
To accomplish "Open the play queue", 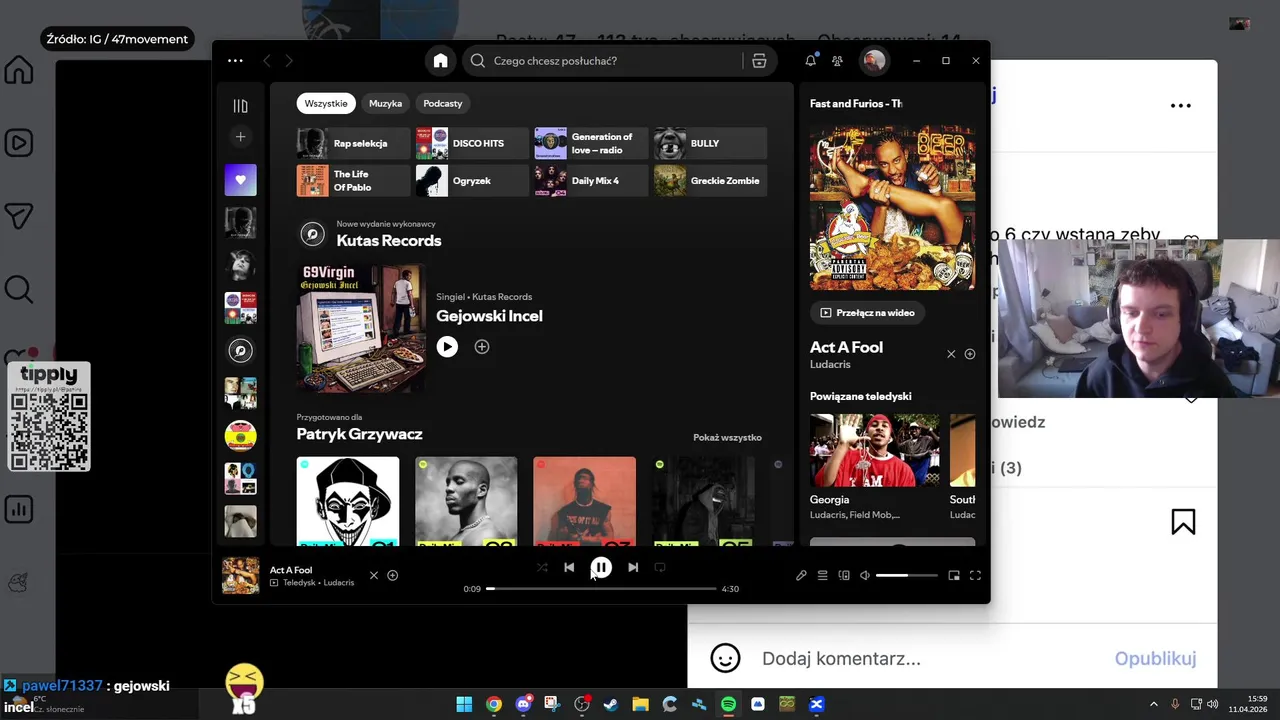I will pyautogui.click(x=823, y=575).
